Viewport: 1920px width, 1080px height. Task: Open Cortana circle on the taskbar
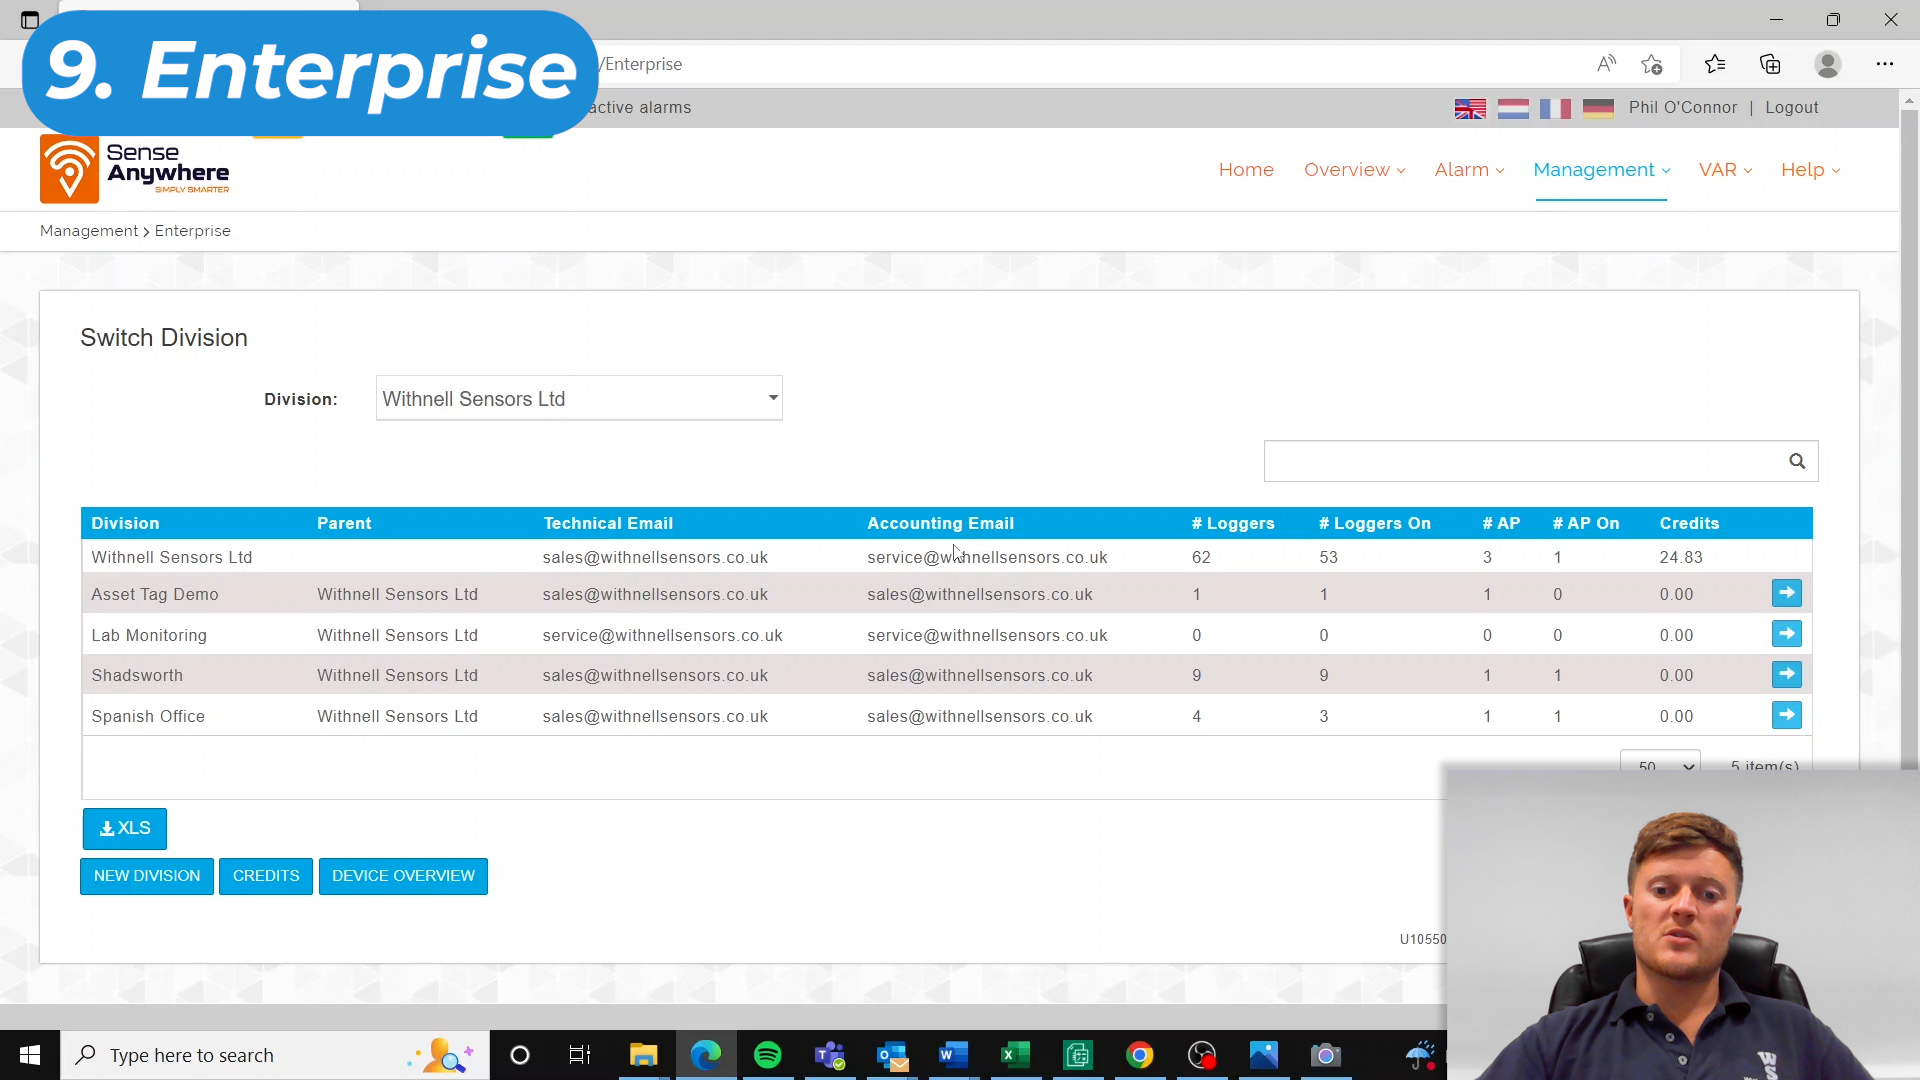520,1055
